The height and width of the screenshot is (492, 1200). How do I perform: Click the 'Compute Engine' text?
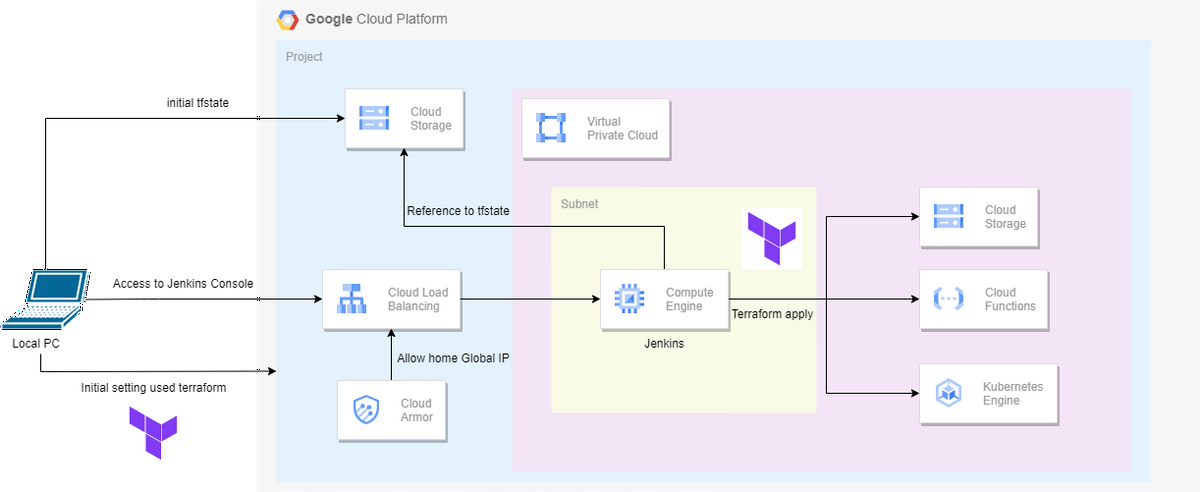[x=690, y=299]
